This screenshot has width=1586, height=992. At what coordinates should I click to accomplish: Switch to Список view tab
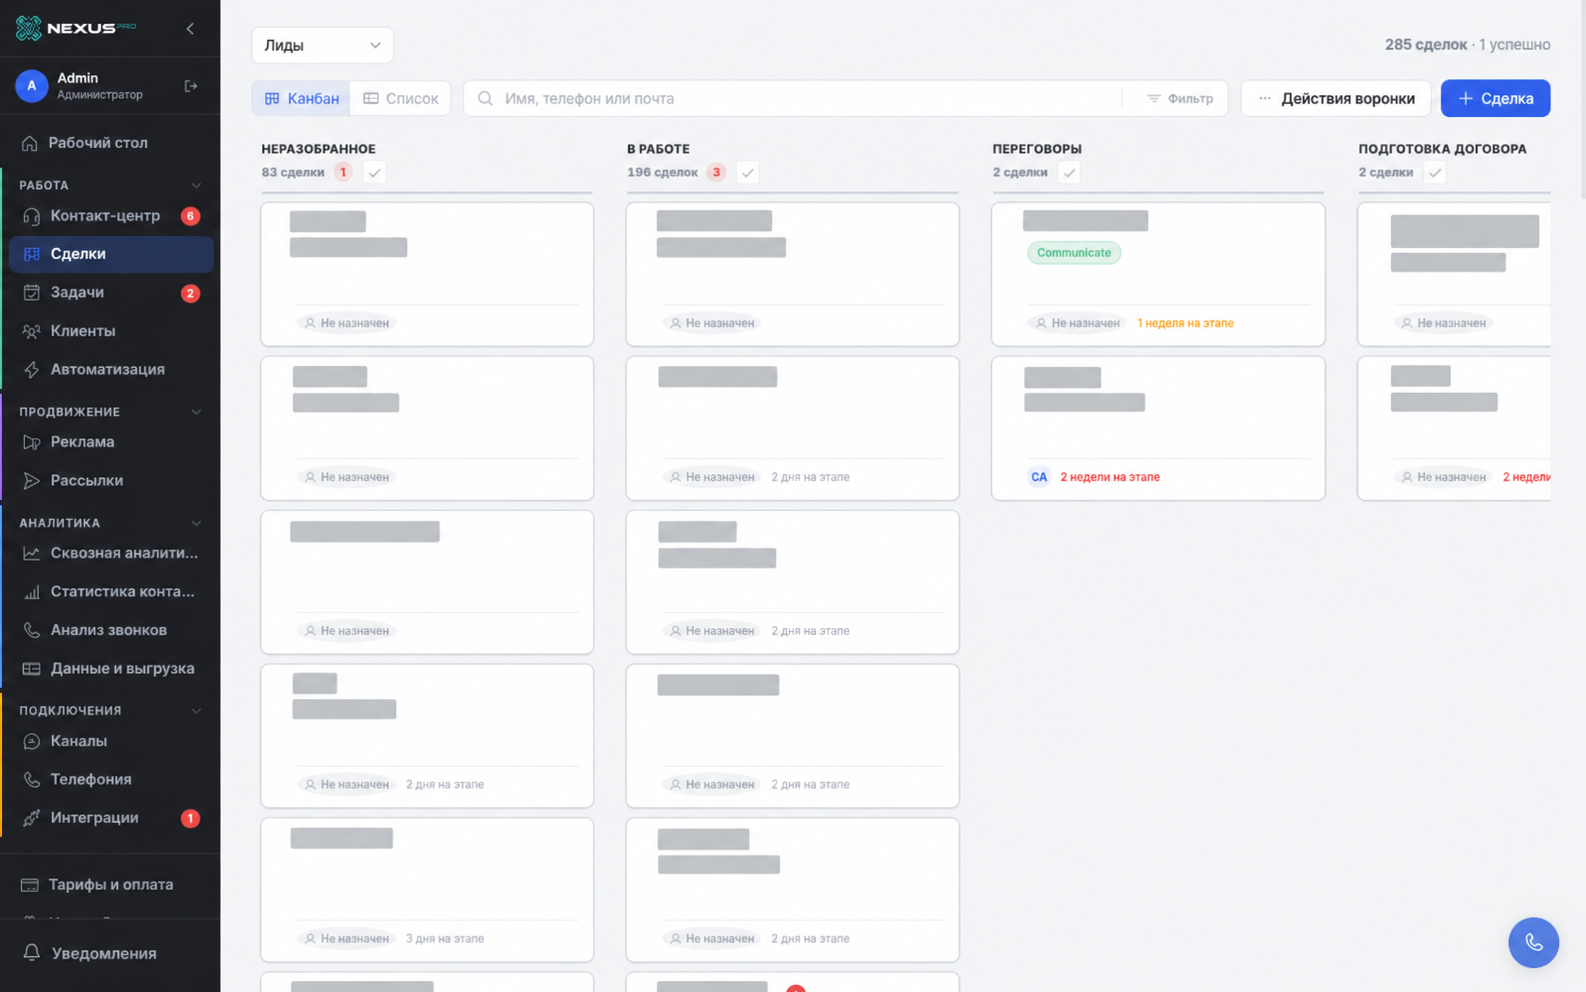(x=400, y=98)
